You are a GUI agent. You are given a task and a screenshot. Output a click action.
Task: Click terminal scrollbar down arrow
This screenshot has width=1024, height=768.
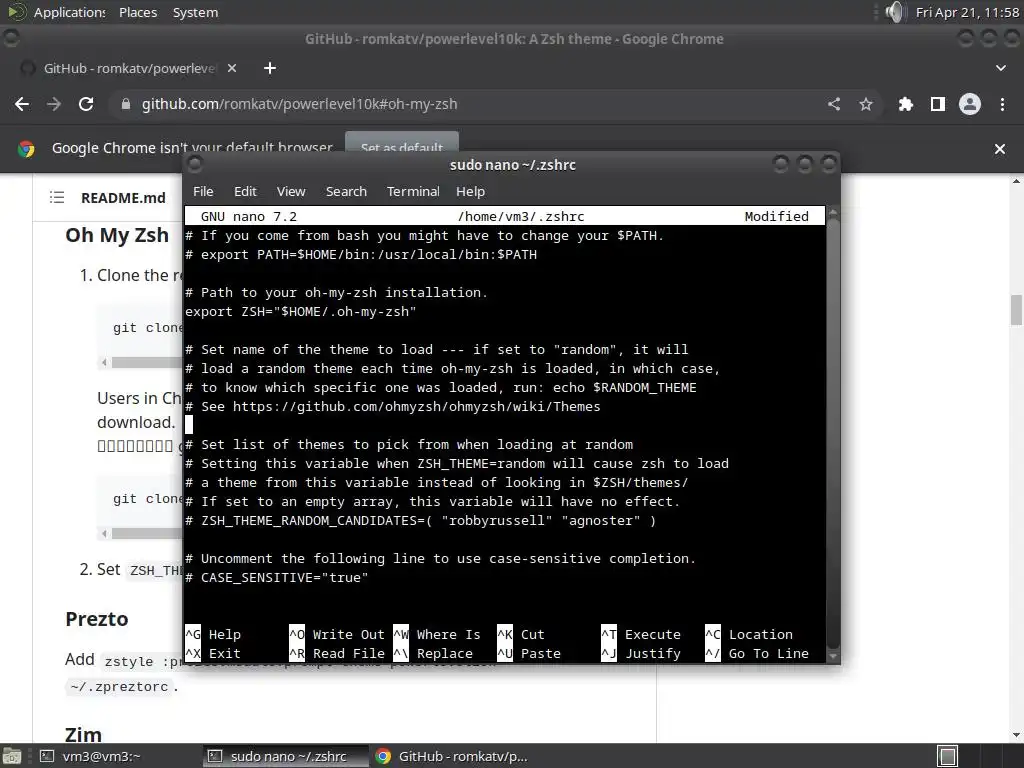(833, 656)
